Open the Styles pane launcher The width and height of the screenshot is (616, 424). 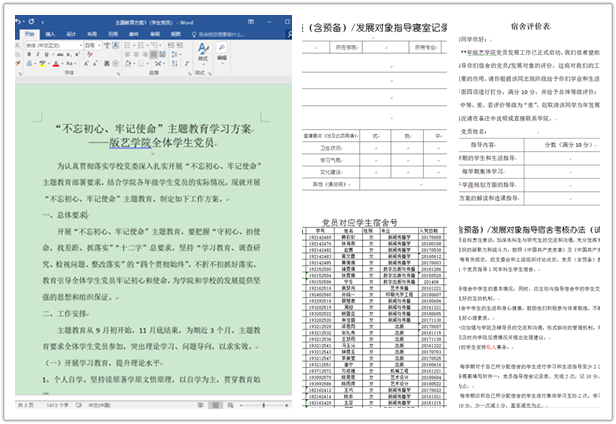[210, 73]
